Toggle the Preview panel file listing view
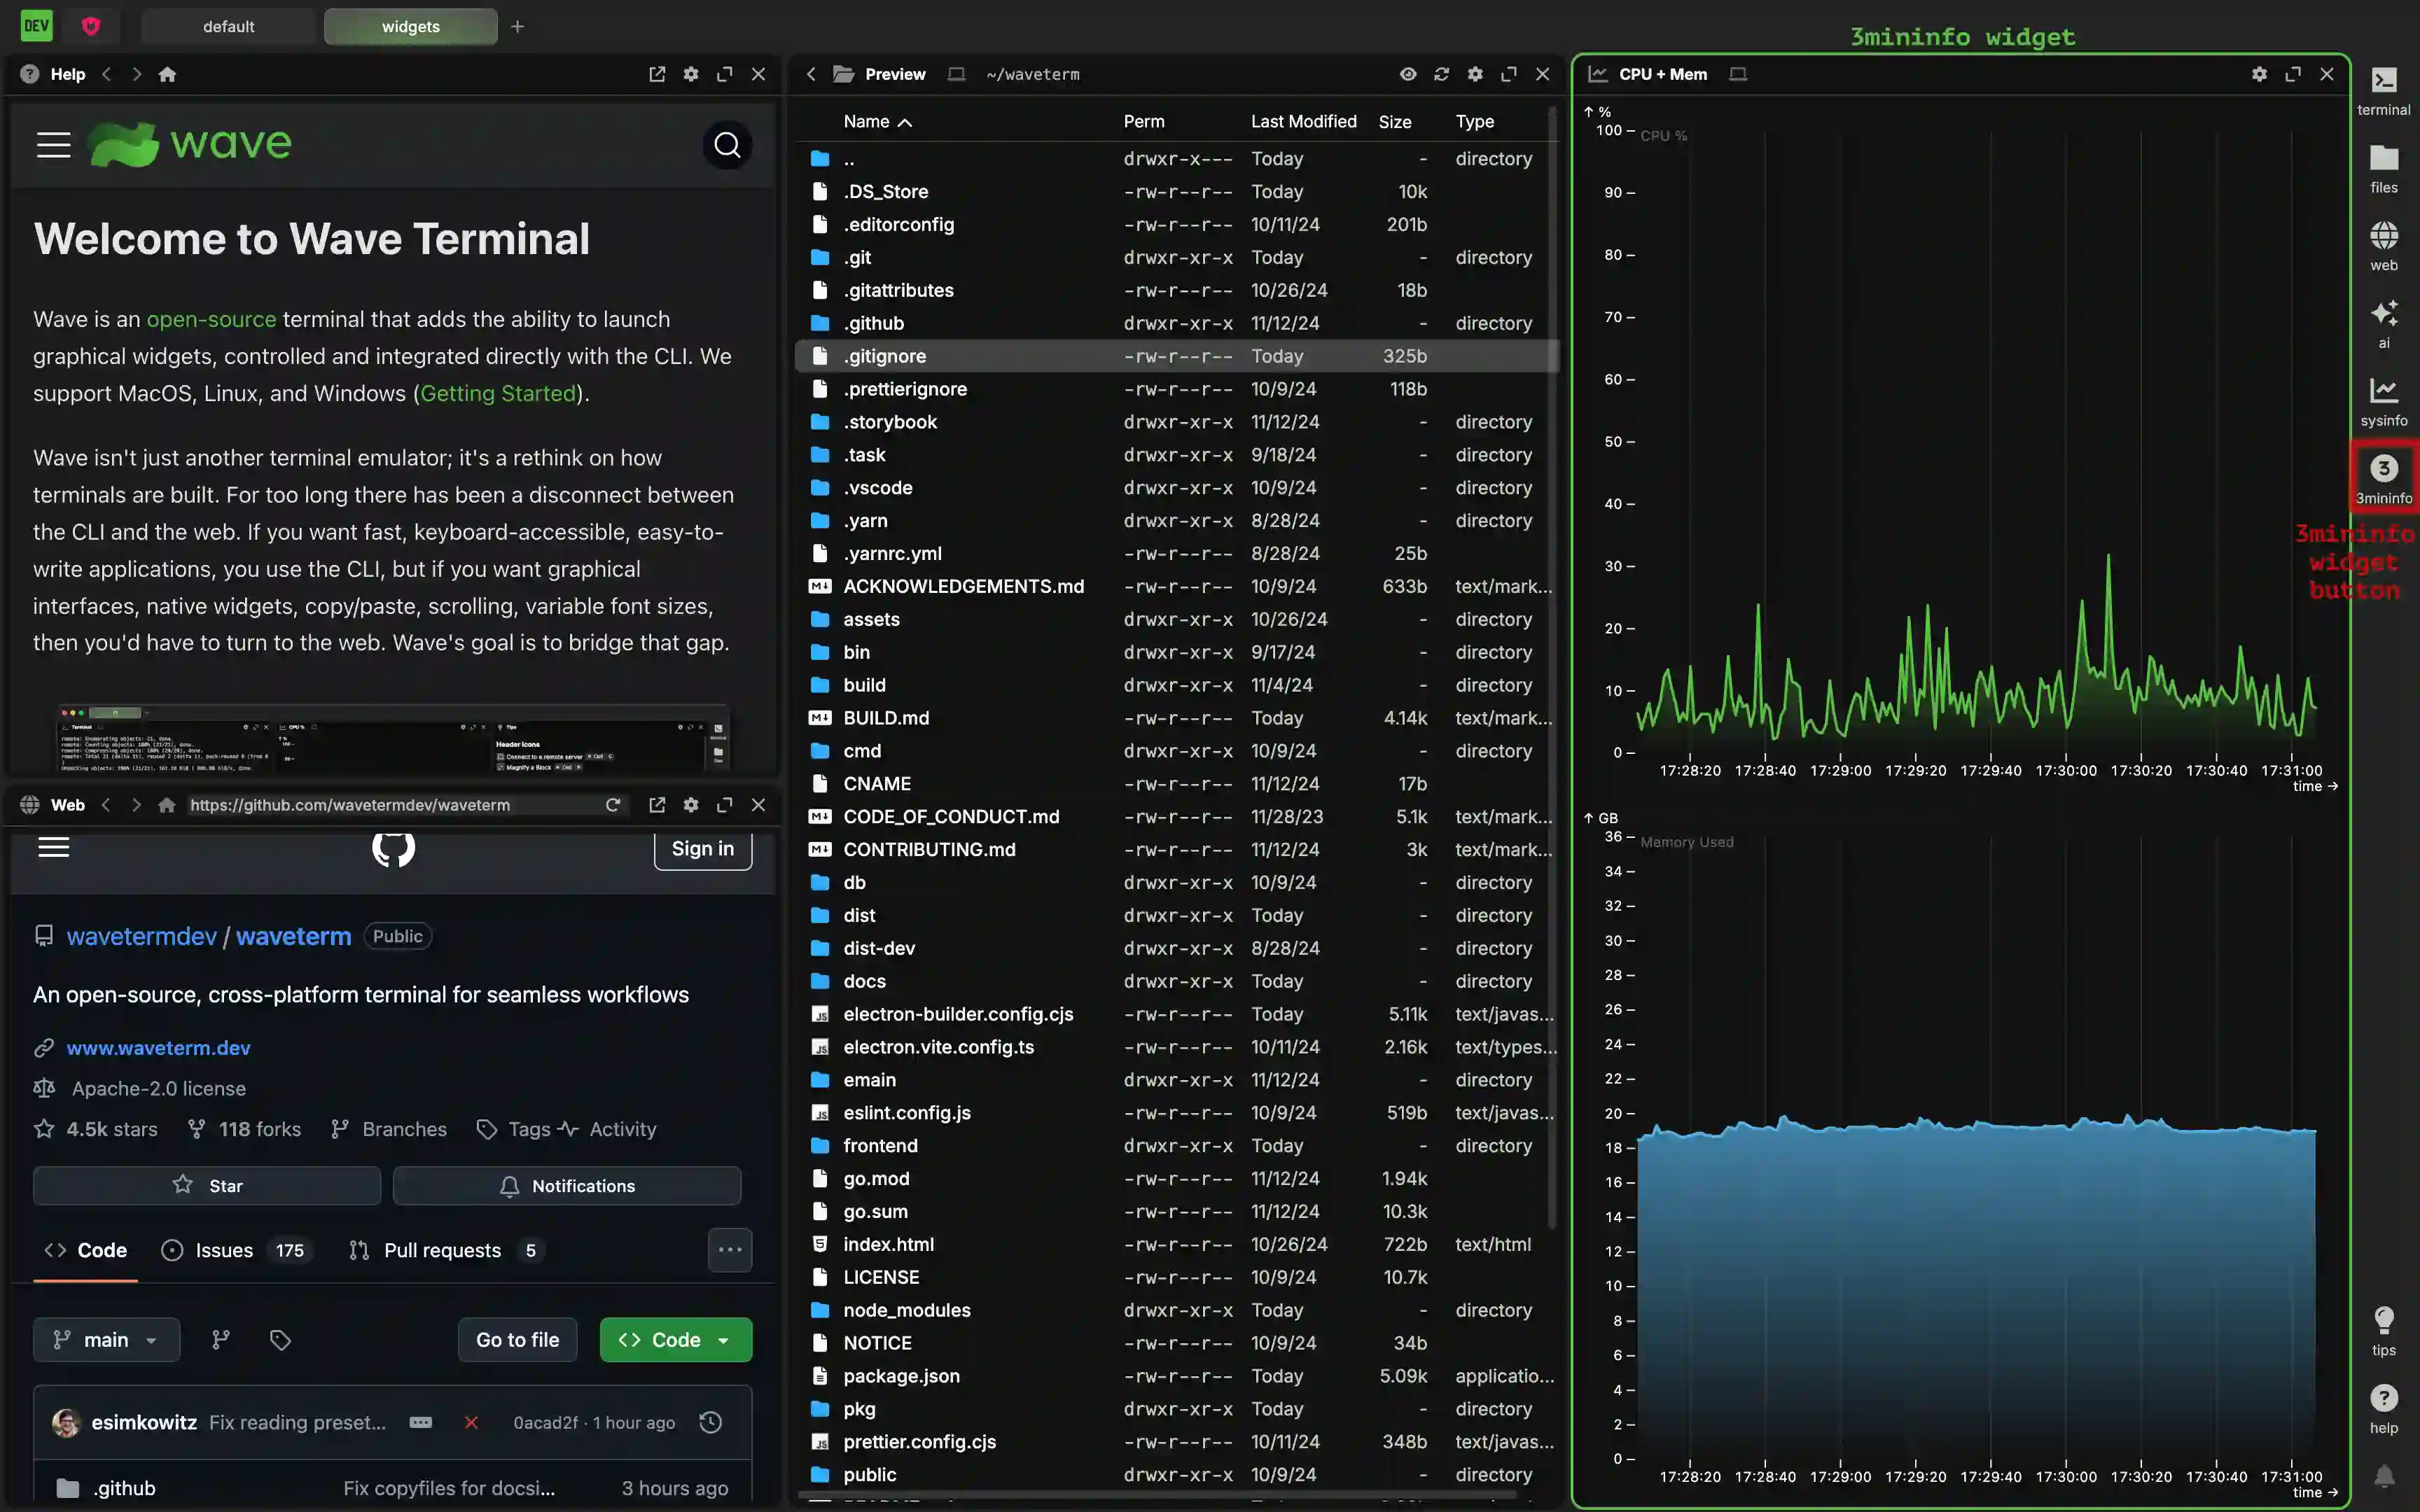Image resolution: width=2420 pixels, height=1512 pixels. click(1407, 73)
